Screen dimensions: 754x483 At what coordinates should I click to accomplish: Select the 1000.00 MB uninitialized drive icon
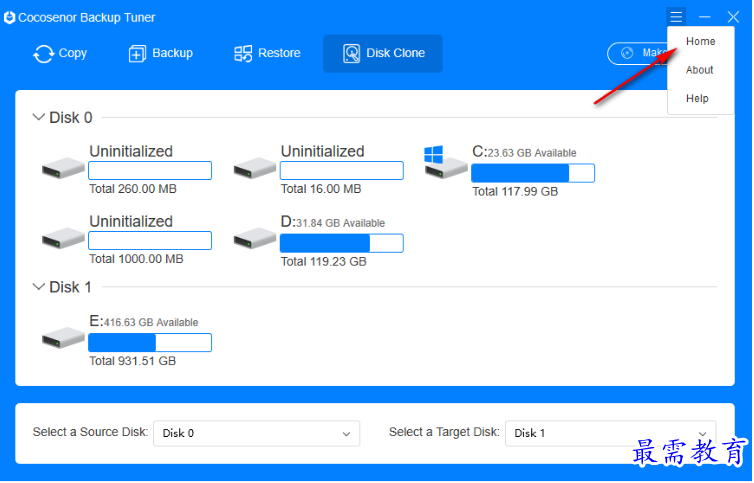point(63,239)
